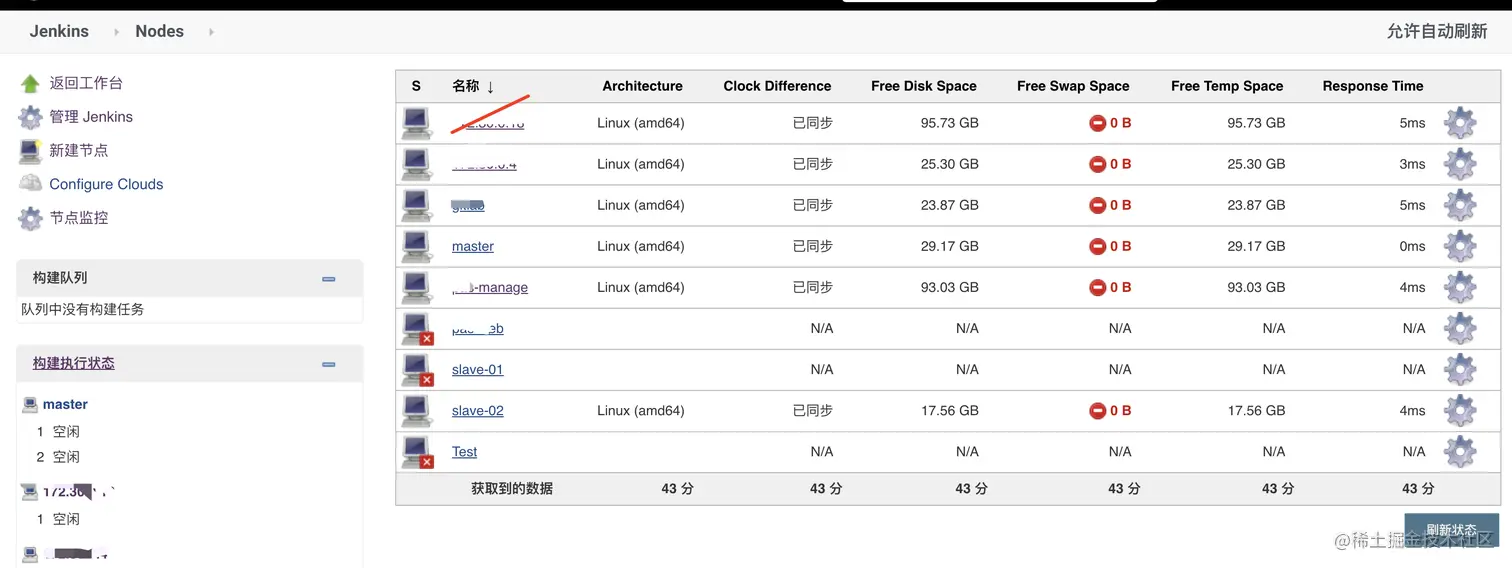Configure gear icon for the 95.73 GB node

pyautogui.click(x=1460, y=123)
